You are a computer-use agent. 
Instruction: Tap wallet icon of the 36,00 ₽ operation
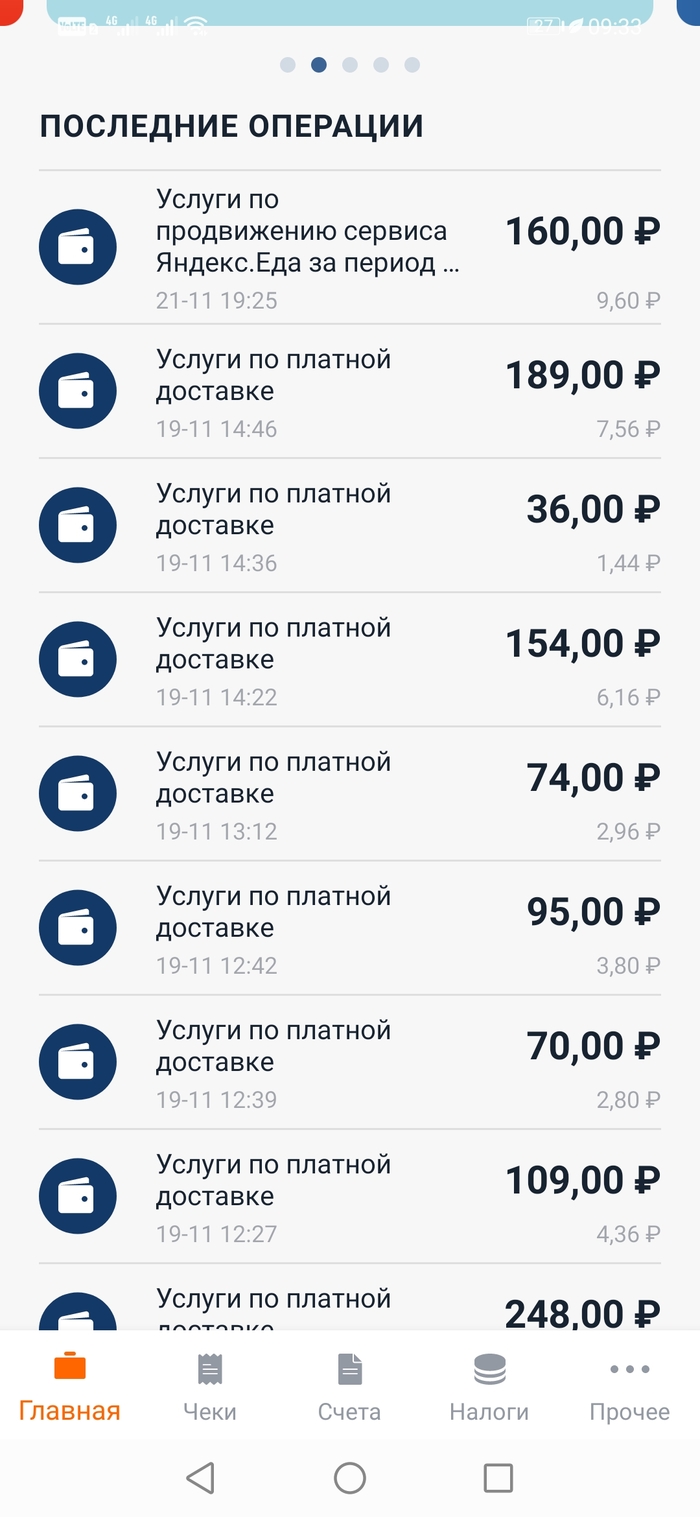[x=78, y=525]
